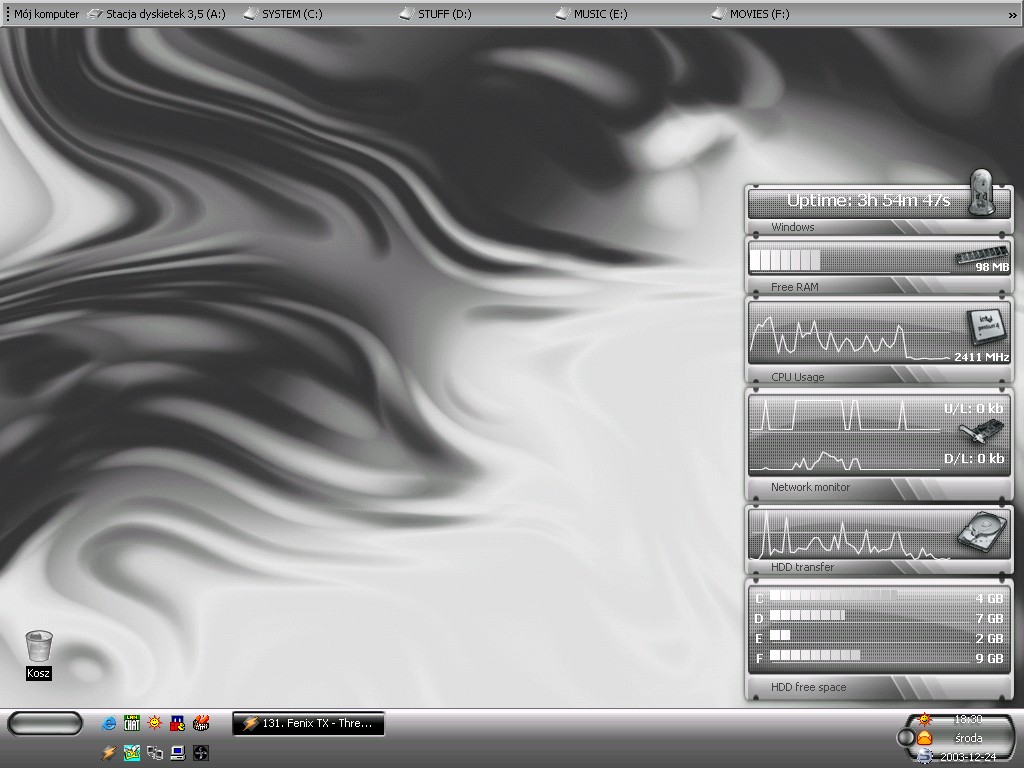Image resolution: width=1024 pixels, height=768 pixels.
Task: Open the two-monitors network quick launch icon
Action: click(x=155, y=753)
